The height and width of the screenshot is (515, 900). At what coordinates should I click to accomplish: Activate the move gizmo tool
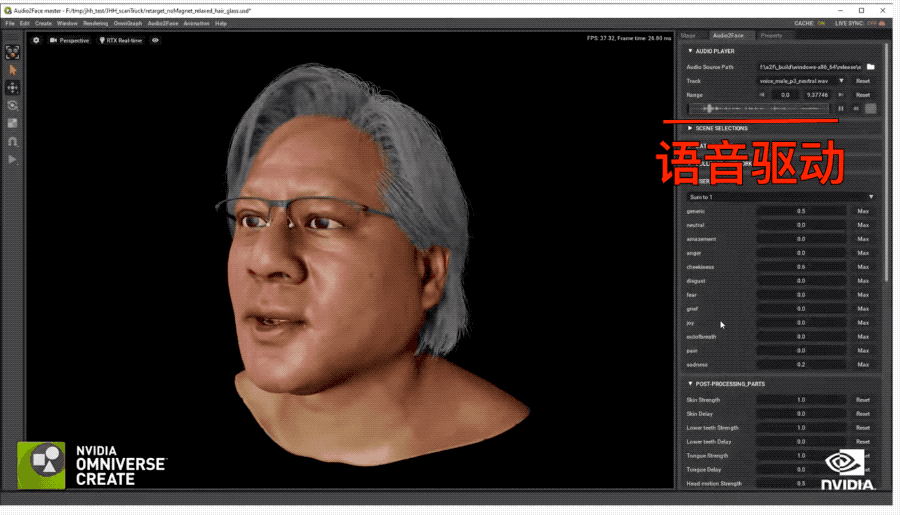click(13, 88)
